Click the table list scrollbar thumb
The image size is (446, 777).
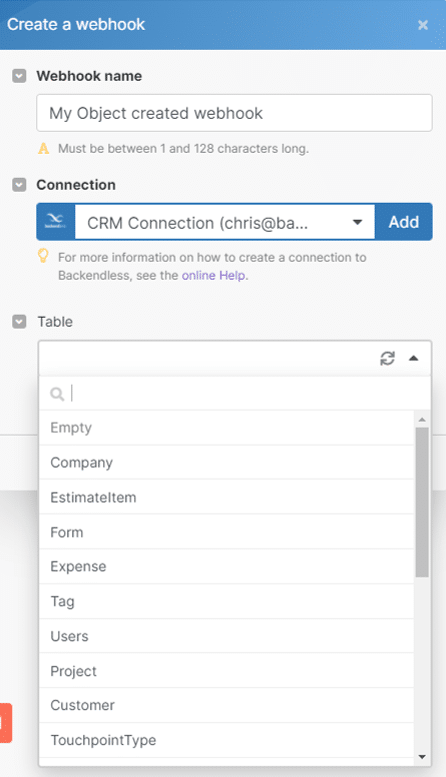422,502
